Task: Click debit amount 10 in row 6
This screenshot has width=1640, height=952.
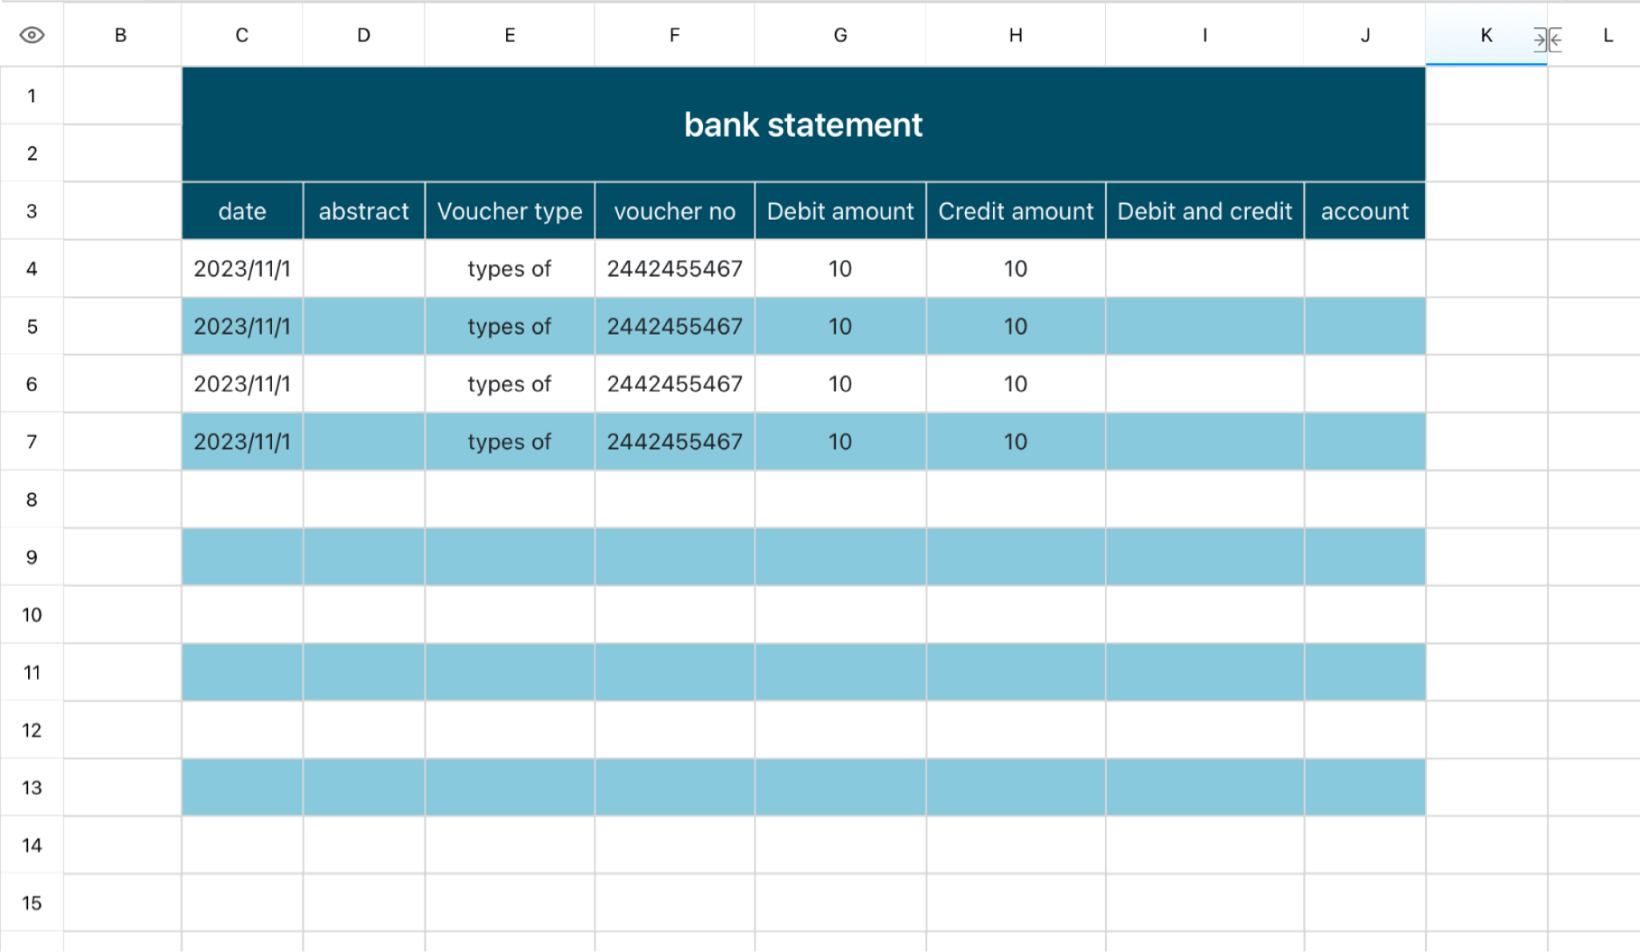Action: click(841, 384)
